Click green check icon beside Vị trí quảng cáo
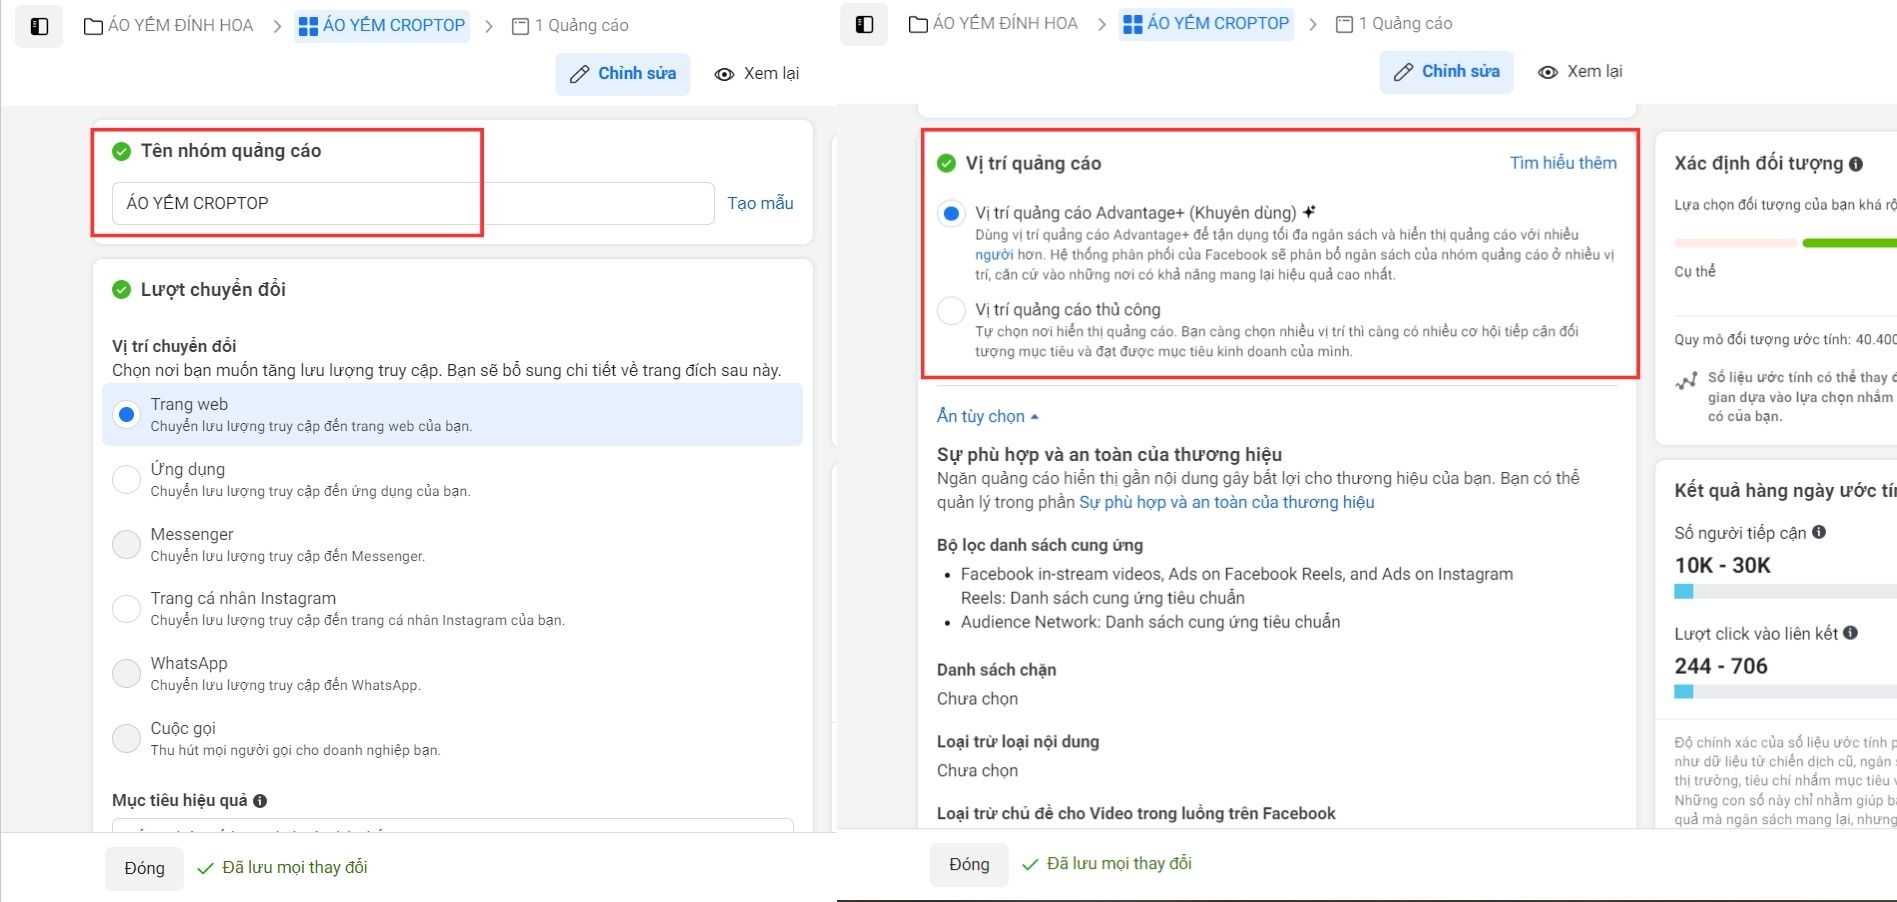This screenshot has width=1897, height=902. tap(946, 163)
